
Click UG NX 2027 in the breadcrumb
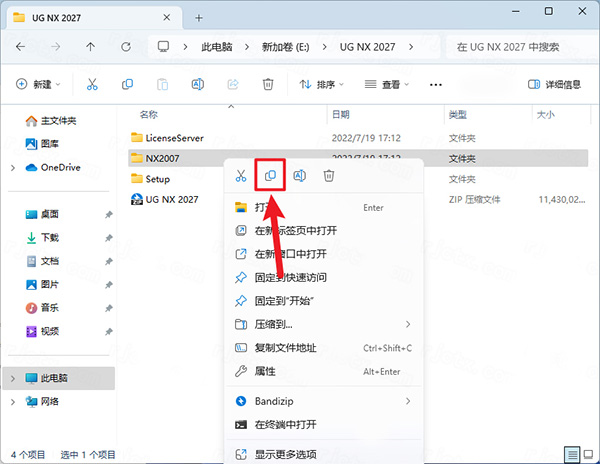(x=367, y=47)
